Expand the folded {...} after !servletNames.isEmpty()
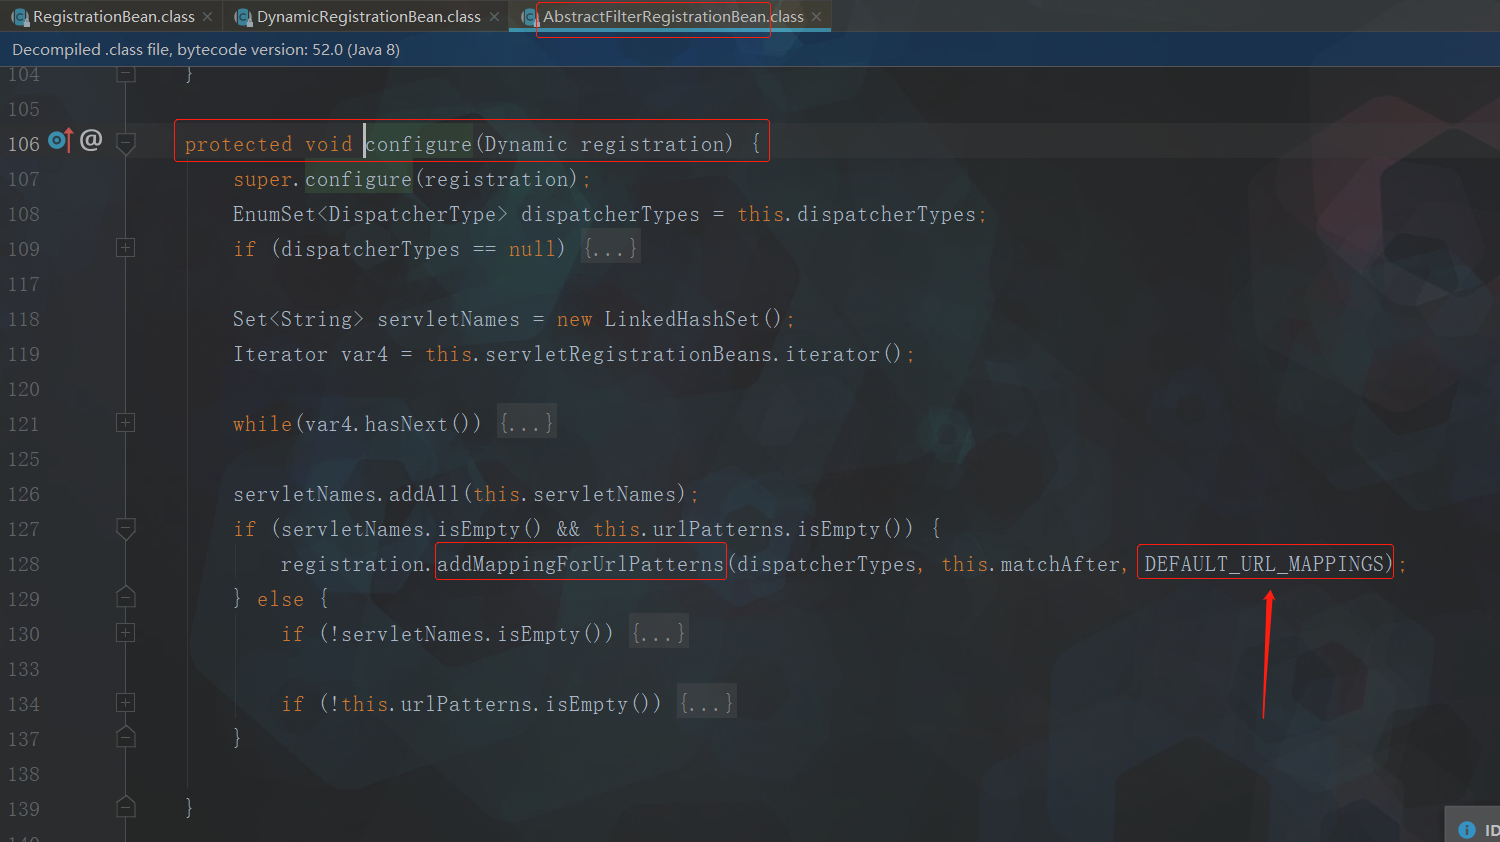Viewport: 1500px width, 842px height. [x=658, y=633]
